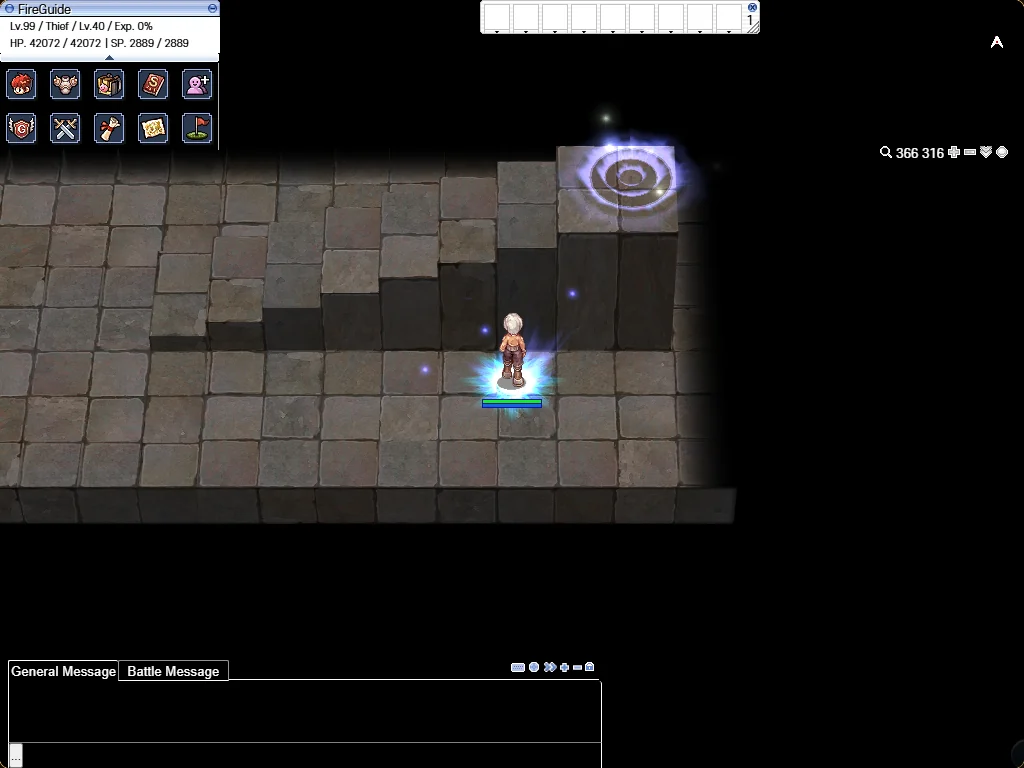Open the battle menu with the crossed swords icon
This screenshot has width=1024, height=768.
pos(65,128)
